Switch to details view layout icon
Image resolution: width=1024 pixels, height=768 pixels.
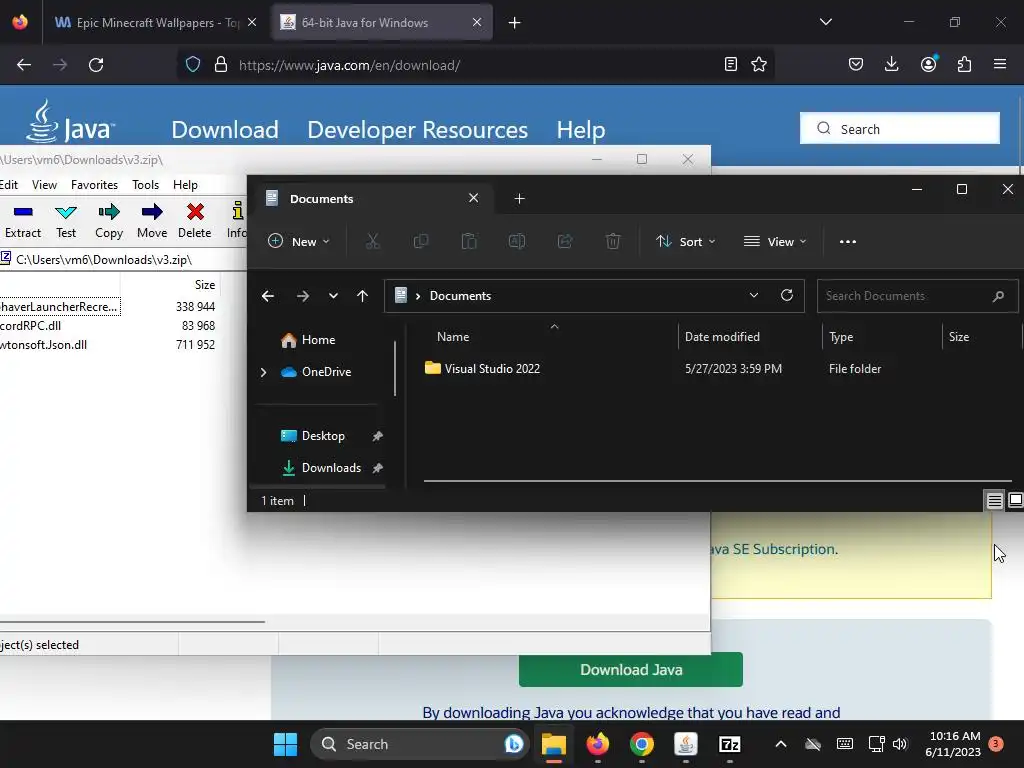994,501
